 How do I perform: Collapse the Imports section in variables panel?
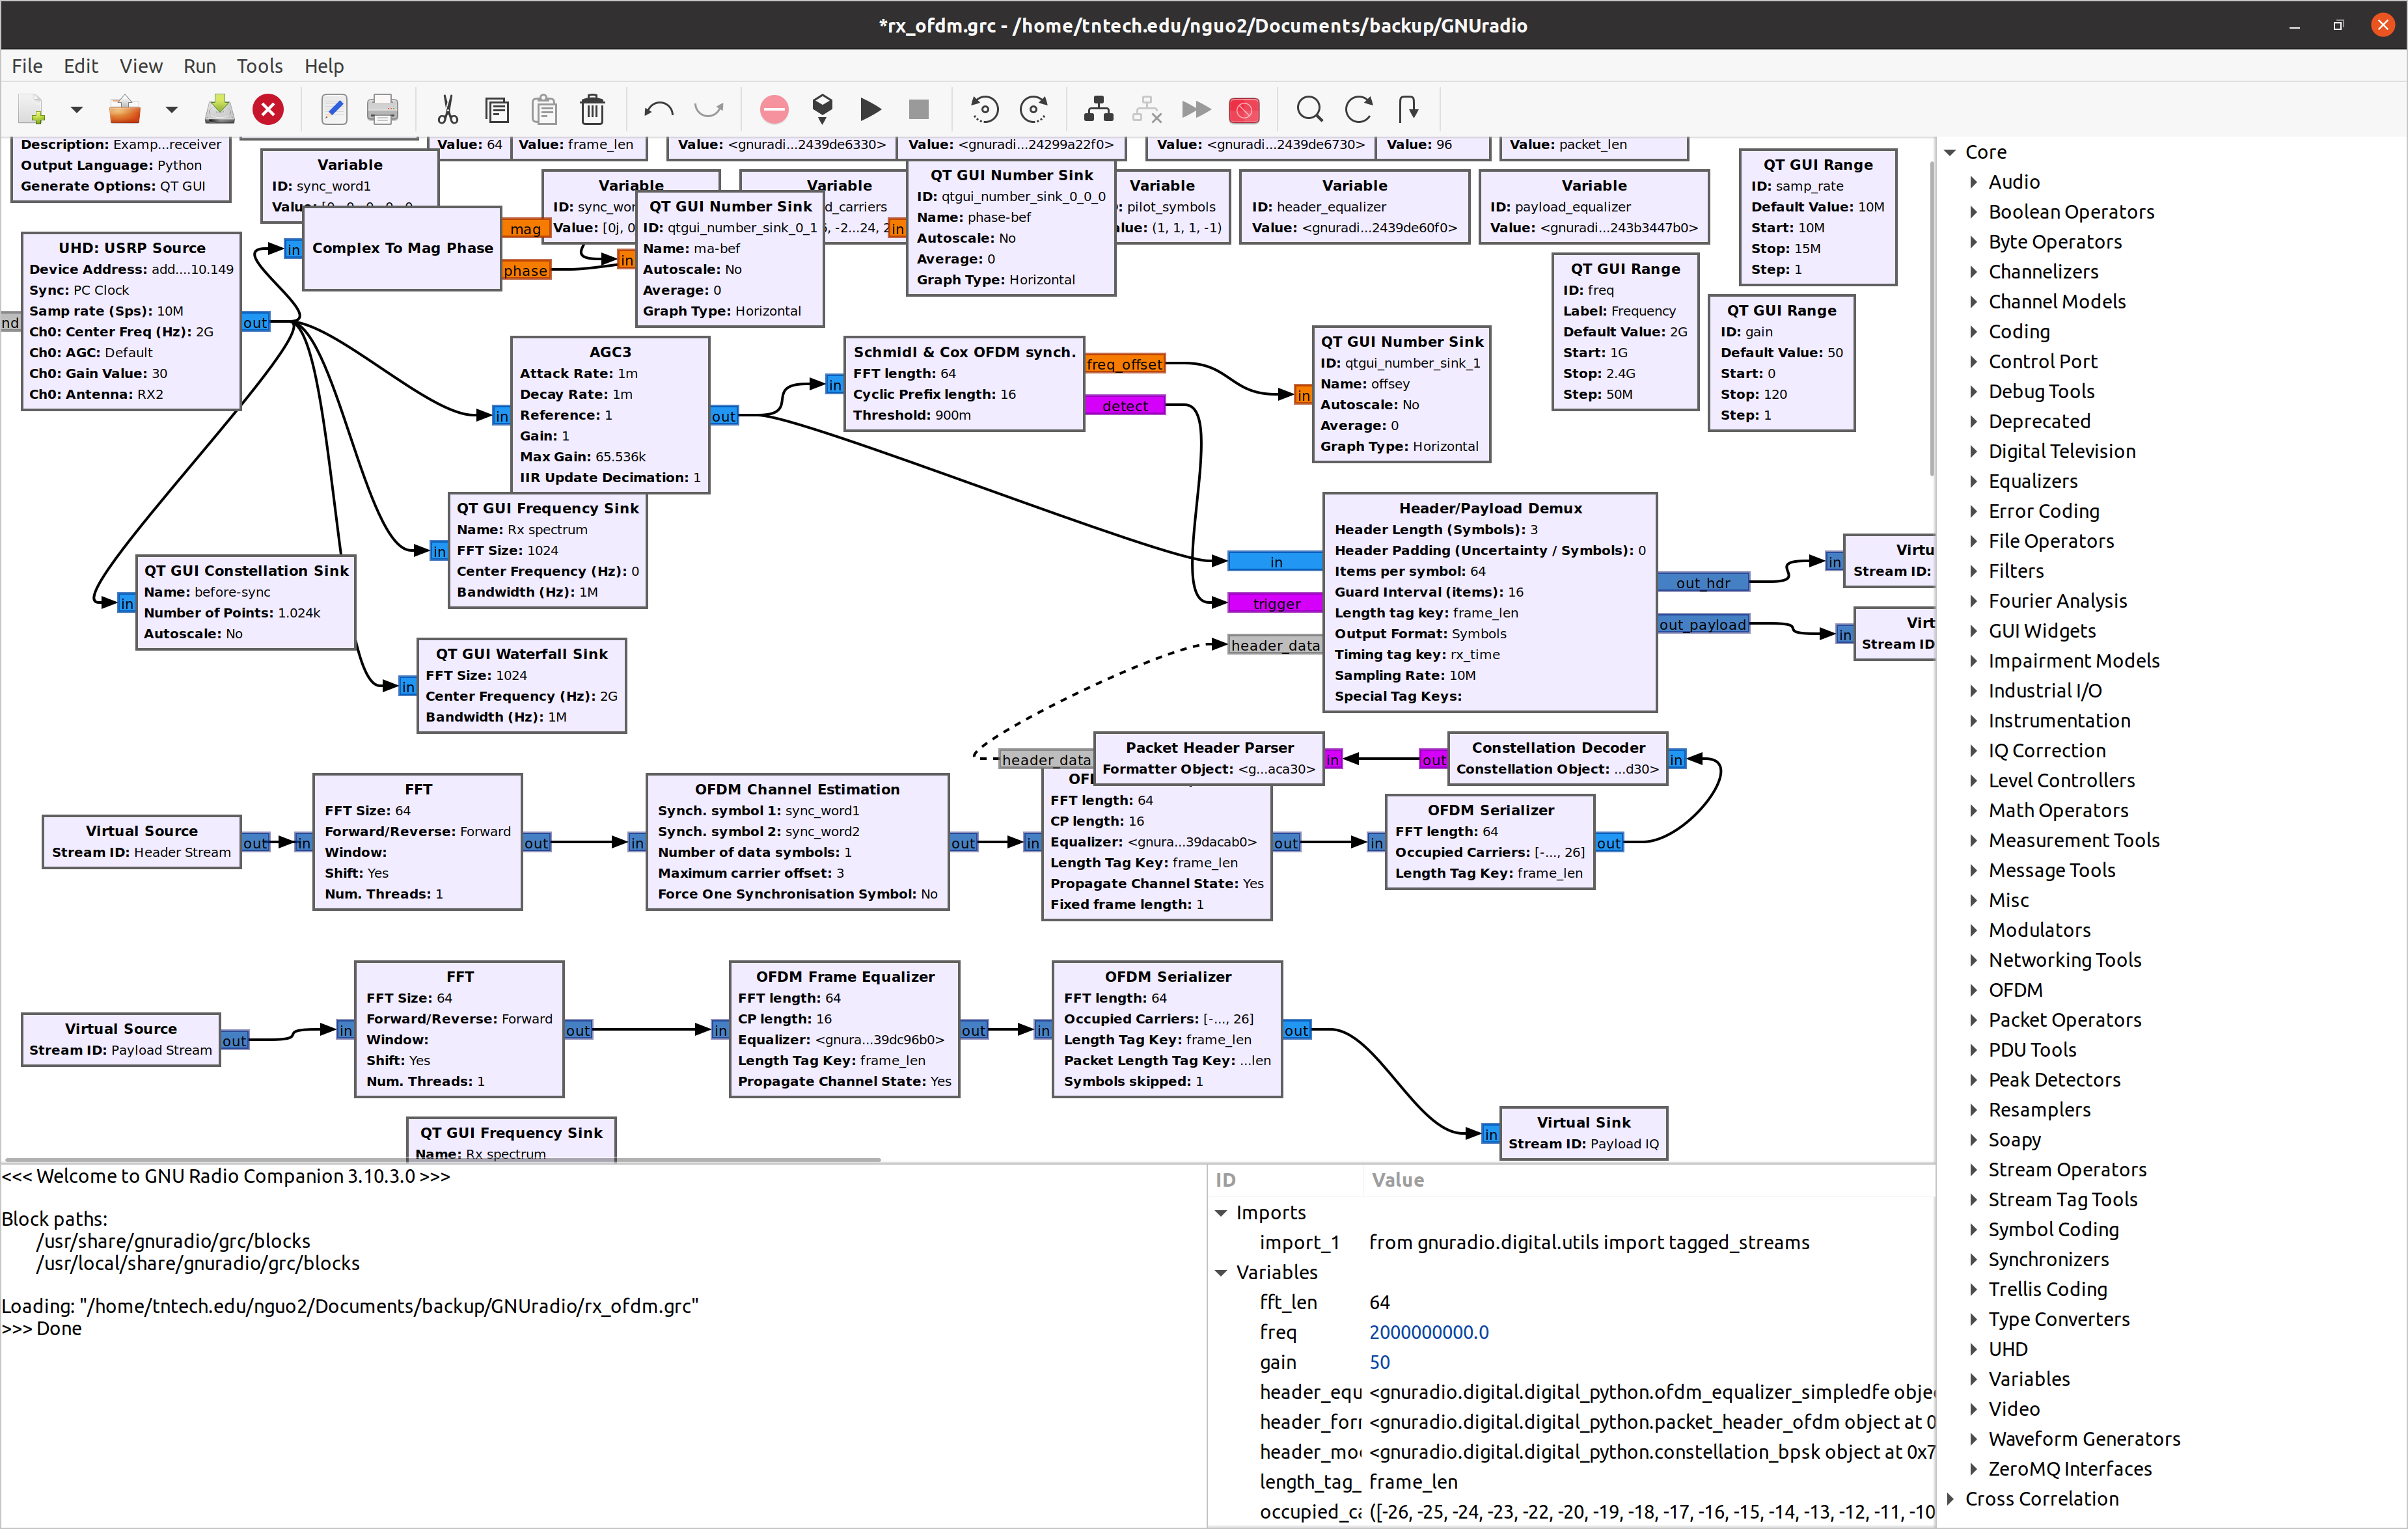click(1221, 1212)
